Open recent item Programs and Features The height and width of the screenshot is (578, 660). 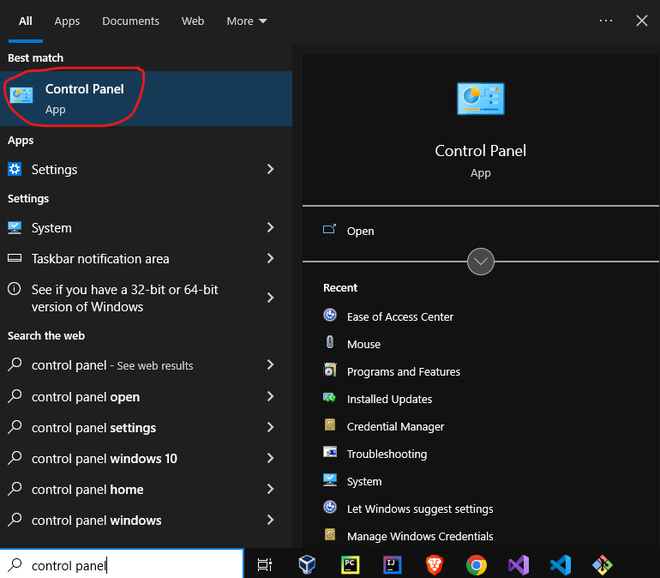(403, 372)
